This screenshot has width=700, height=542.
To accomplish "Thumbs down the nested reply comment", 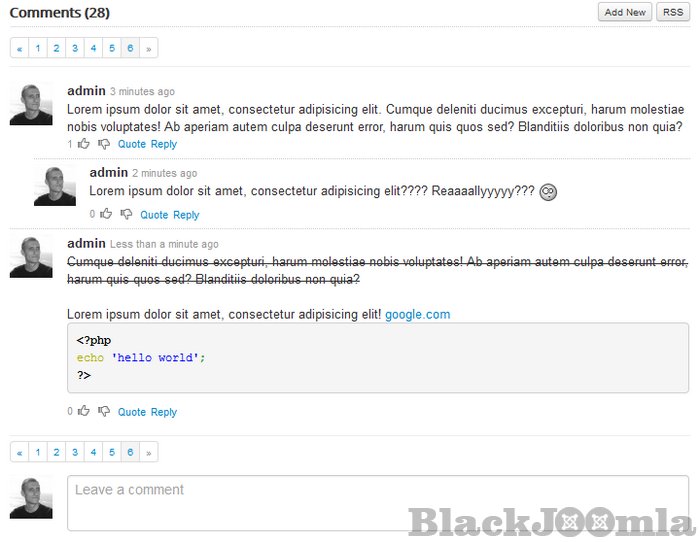I will click(126, 214).
